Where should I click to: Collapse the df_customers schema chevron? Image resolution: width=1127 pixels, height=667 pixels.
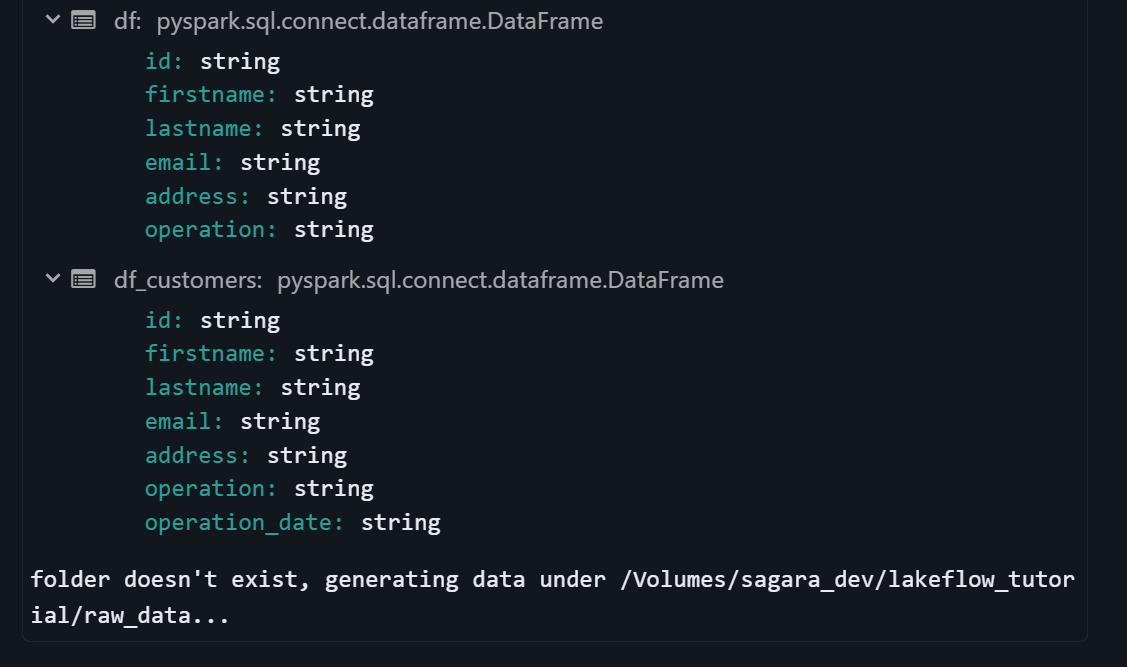pos(53,279)
